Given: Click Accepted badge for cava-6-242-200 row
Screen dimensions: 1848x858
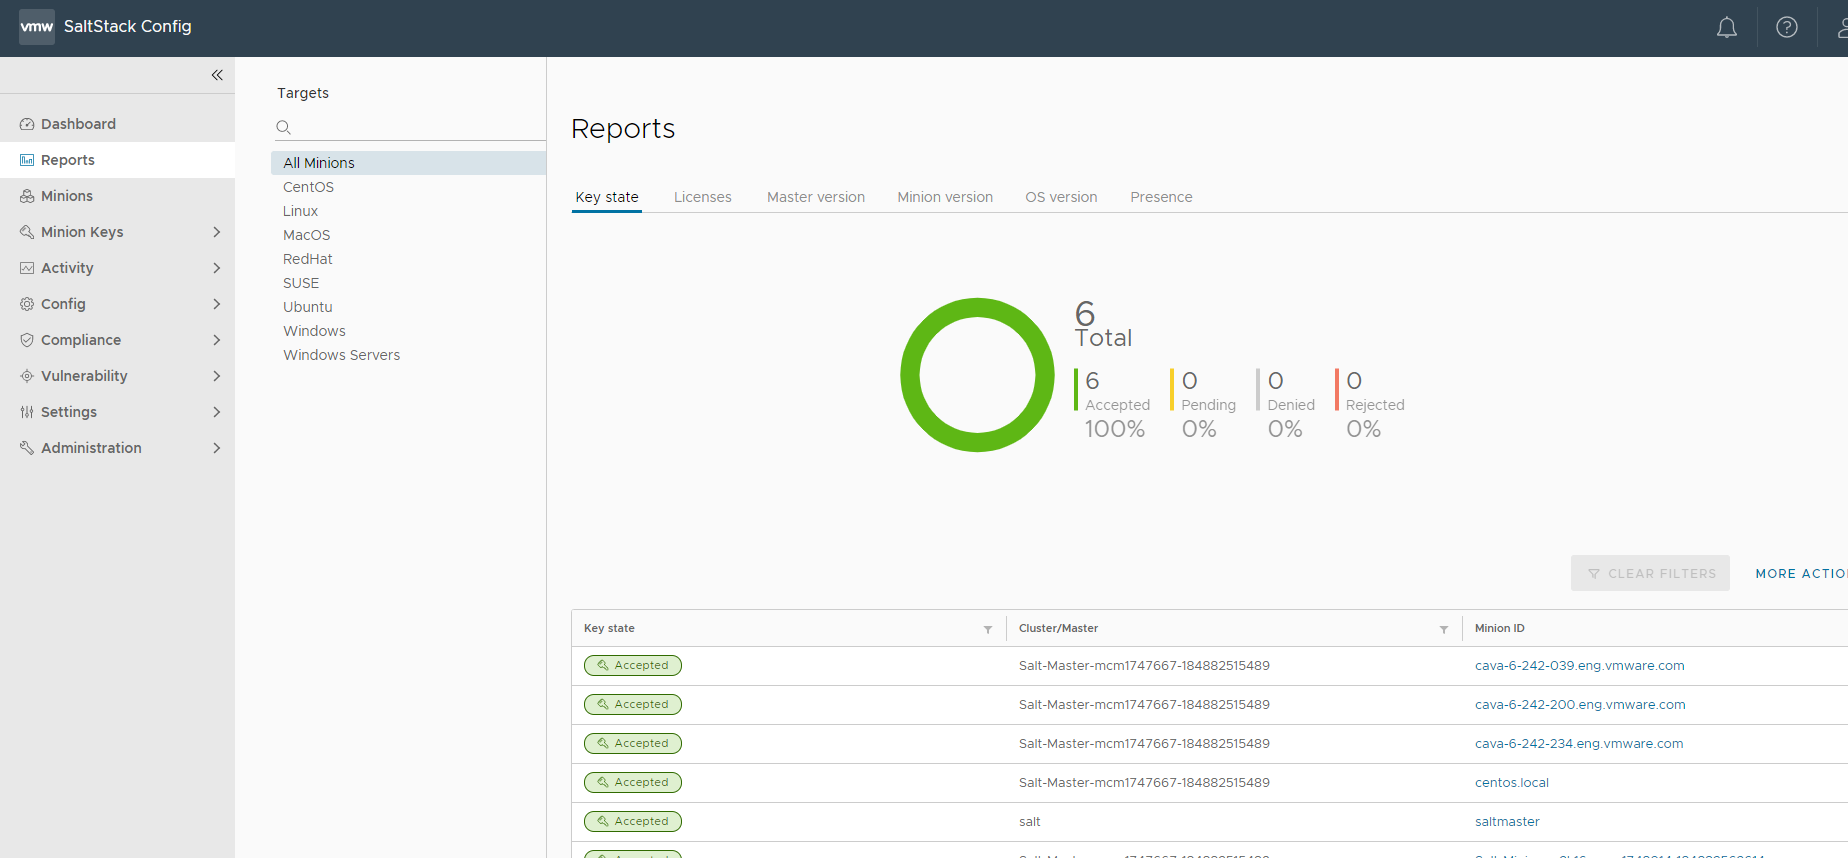Looking at the screenshot, I should 633,705.
